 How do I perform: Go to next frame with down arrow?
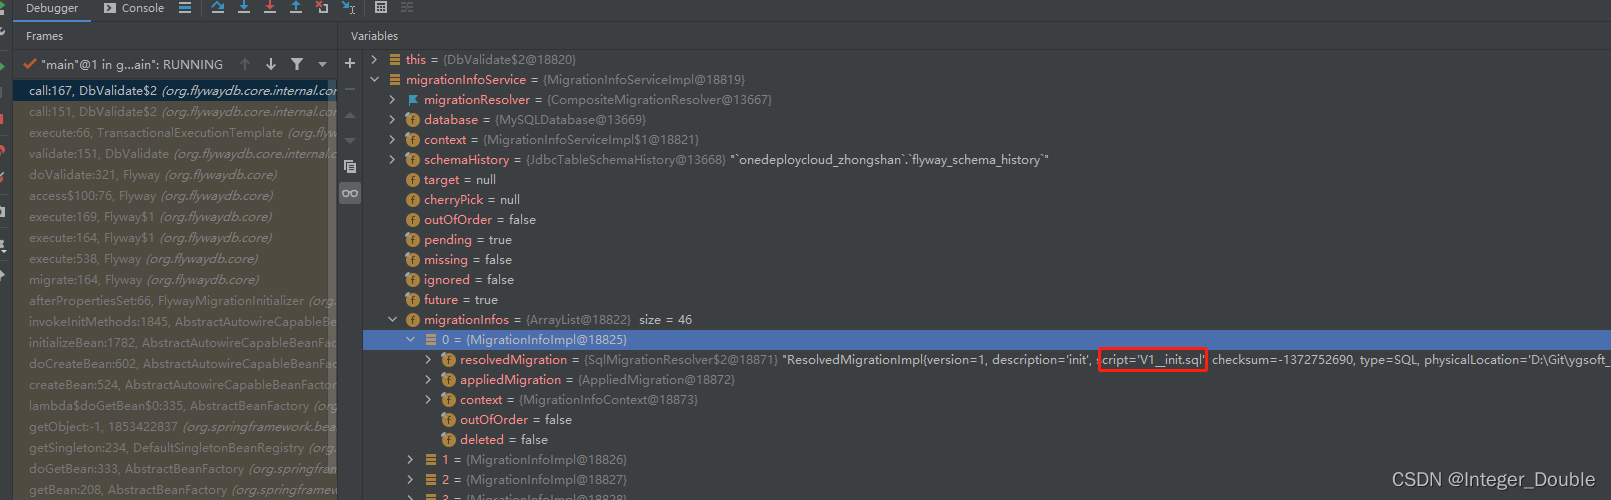click(x=271, y=64)
